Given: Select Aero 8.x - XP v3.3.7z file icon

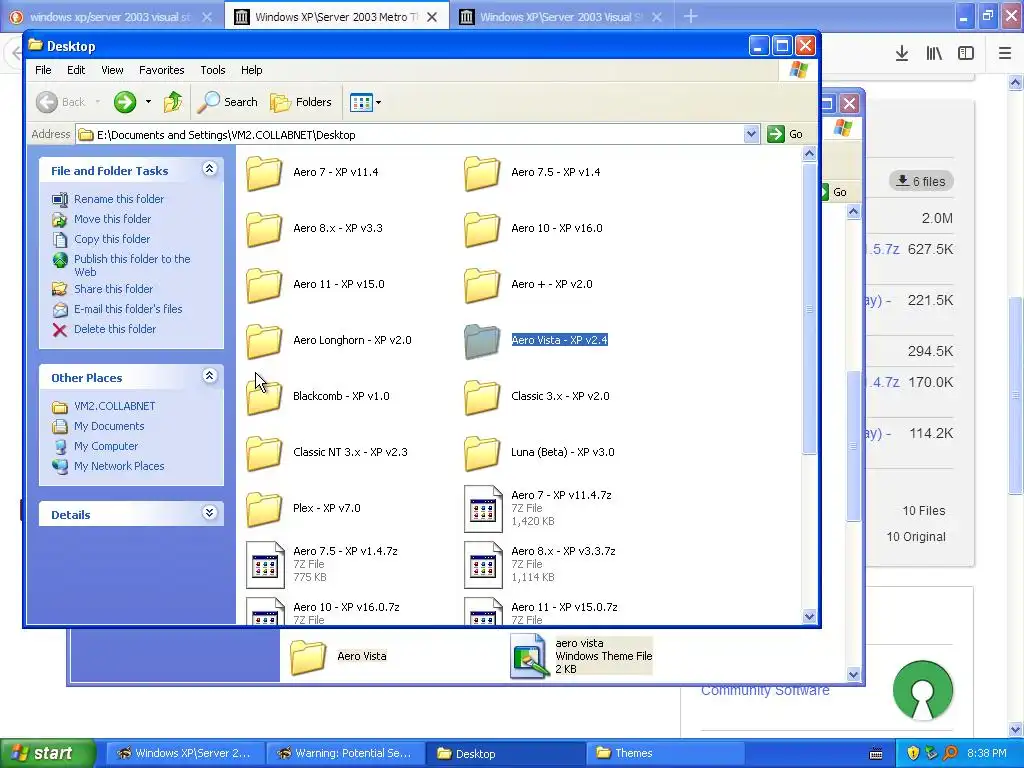Looking at the screenshot, I should [x=483, y=565].
